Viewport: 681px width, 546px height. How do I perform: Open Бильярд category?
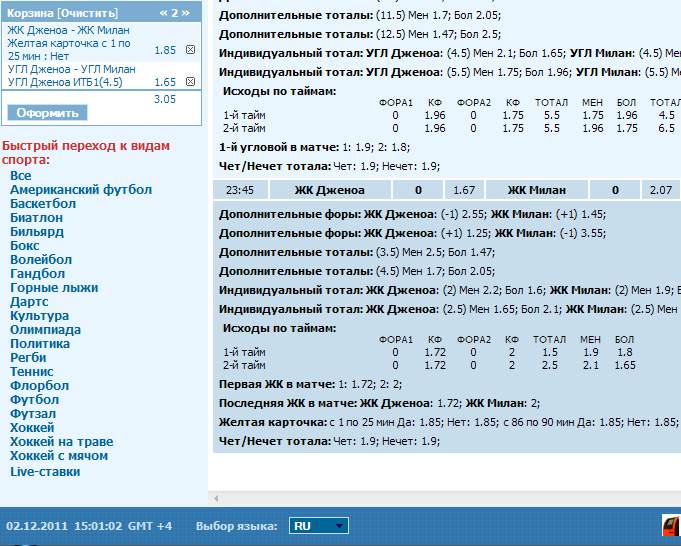pos(37,232)
